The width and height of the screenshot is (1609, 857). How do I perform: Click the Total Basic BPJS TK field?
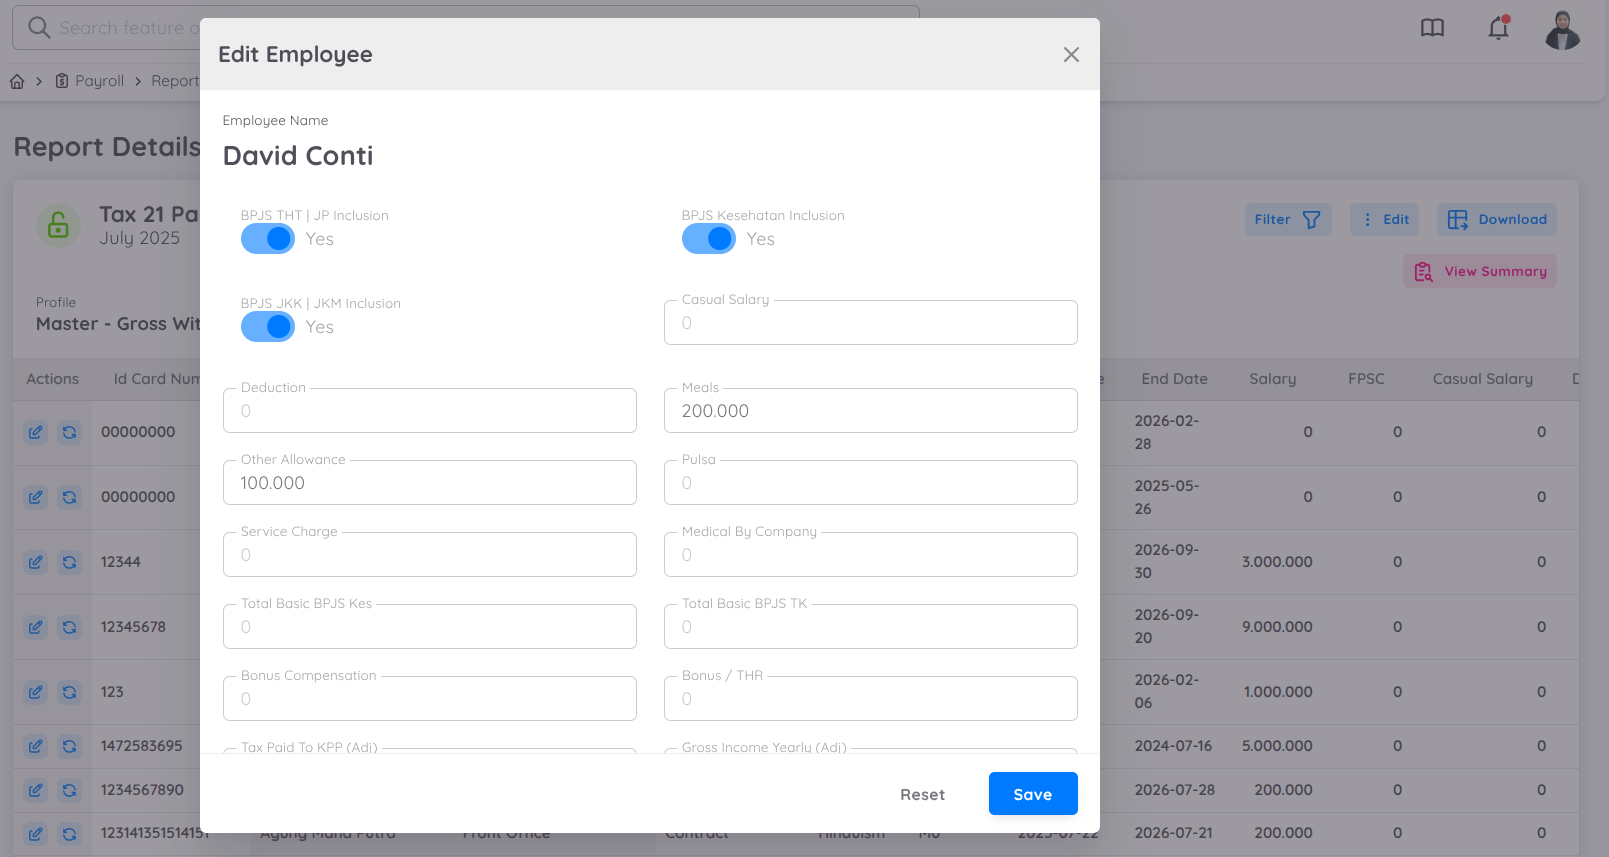[x=871, y=627]
